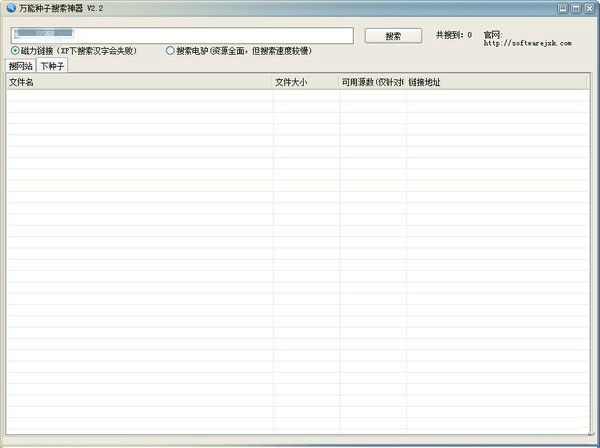This screenshot has height=448, width=600.
Task: Sort by the 链接地址 column header
Action: pos(496,82)
